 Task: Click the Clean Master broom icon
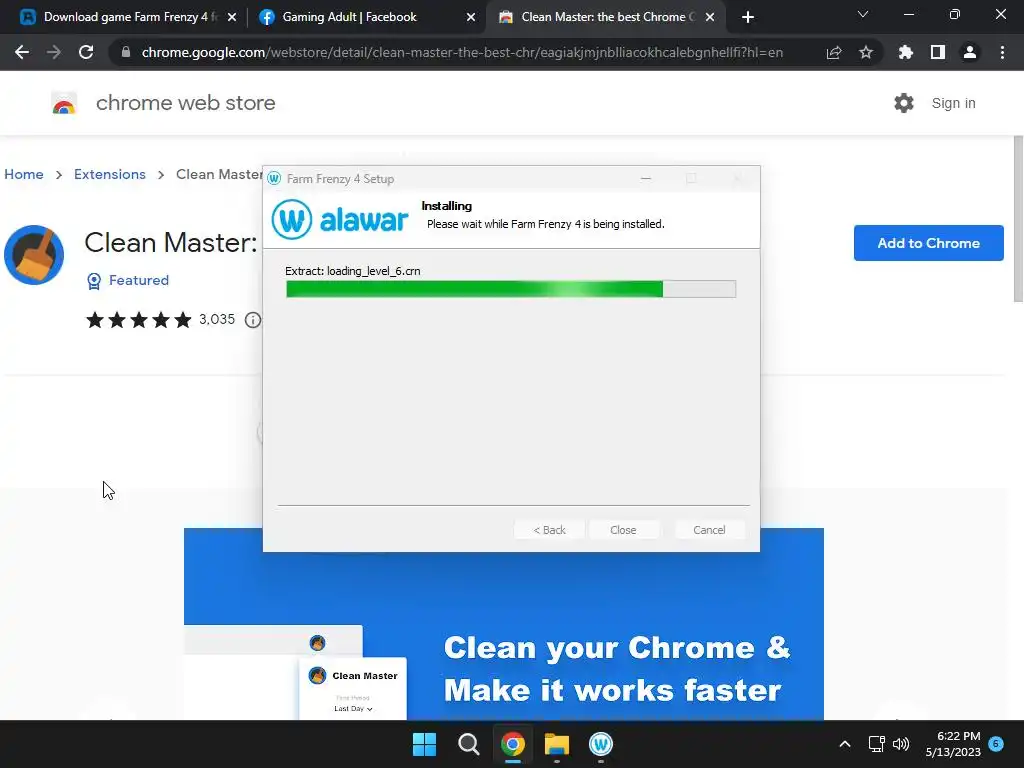pyautogui.click(x=34, y=255)
